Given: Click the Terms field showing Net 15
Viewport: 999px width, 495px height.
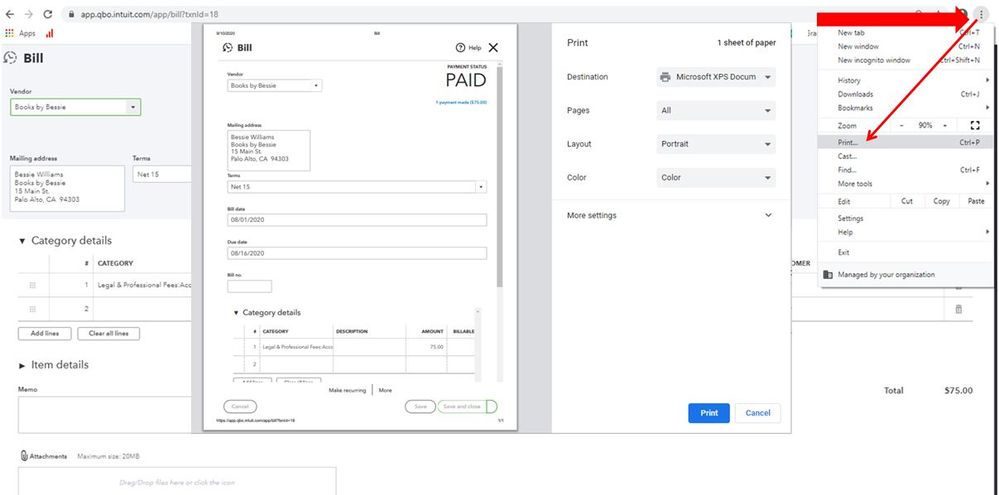Looking at the screenshot, I should tap(162, 175).
